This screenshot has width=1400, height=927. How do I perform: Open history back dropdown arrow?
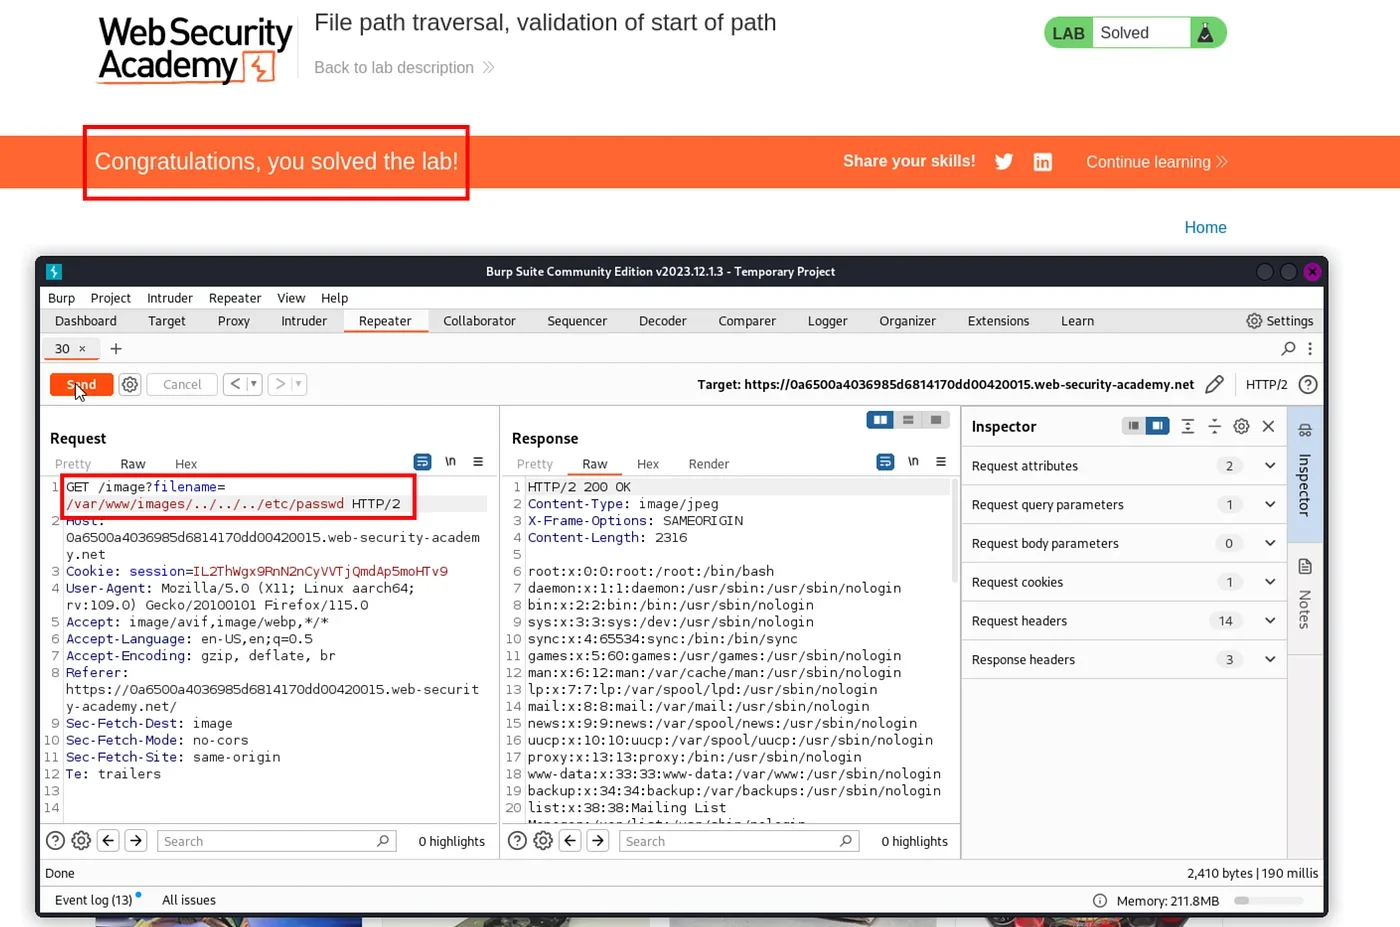(x=254, y=384)
